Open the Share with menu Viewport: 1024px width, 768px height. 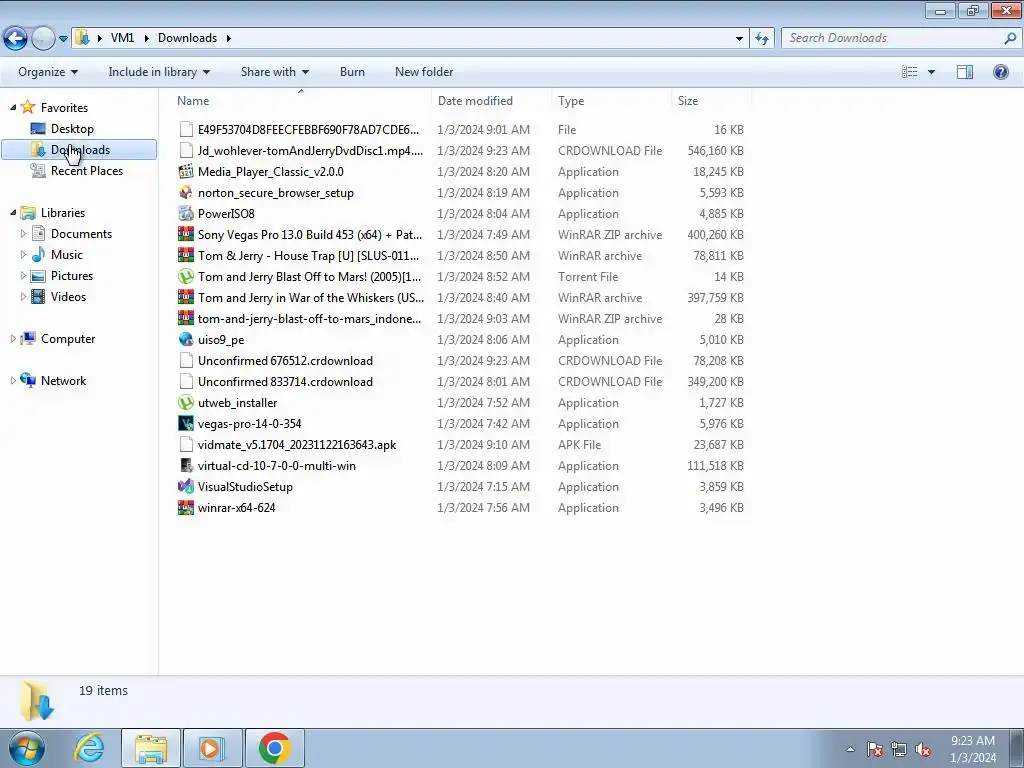click(274, 72)
